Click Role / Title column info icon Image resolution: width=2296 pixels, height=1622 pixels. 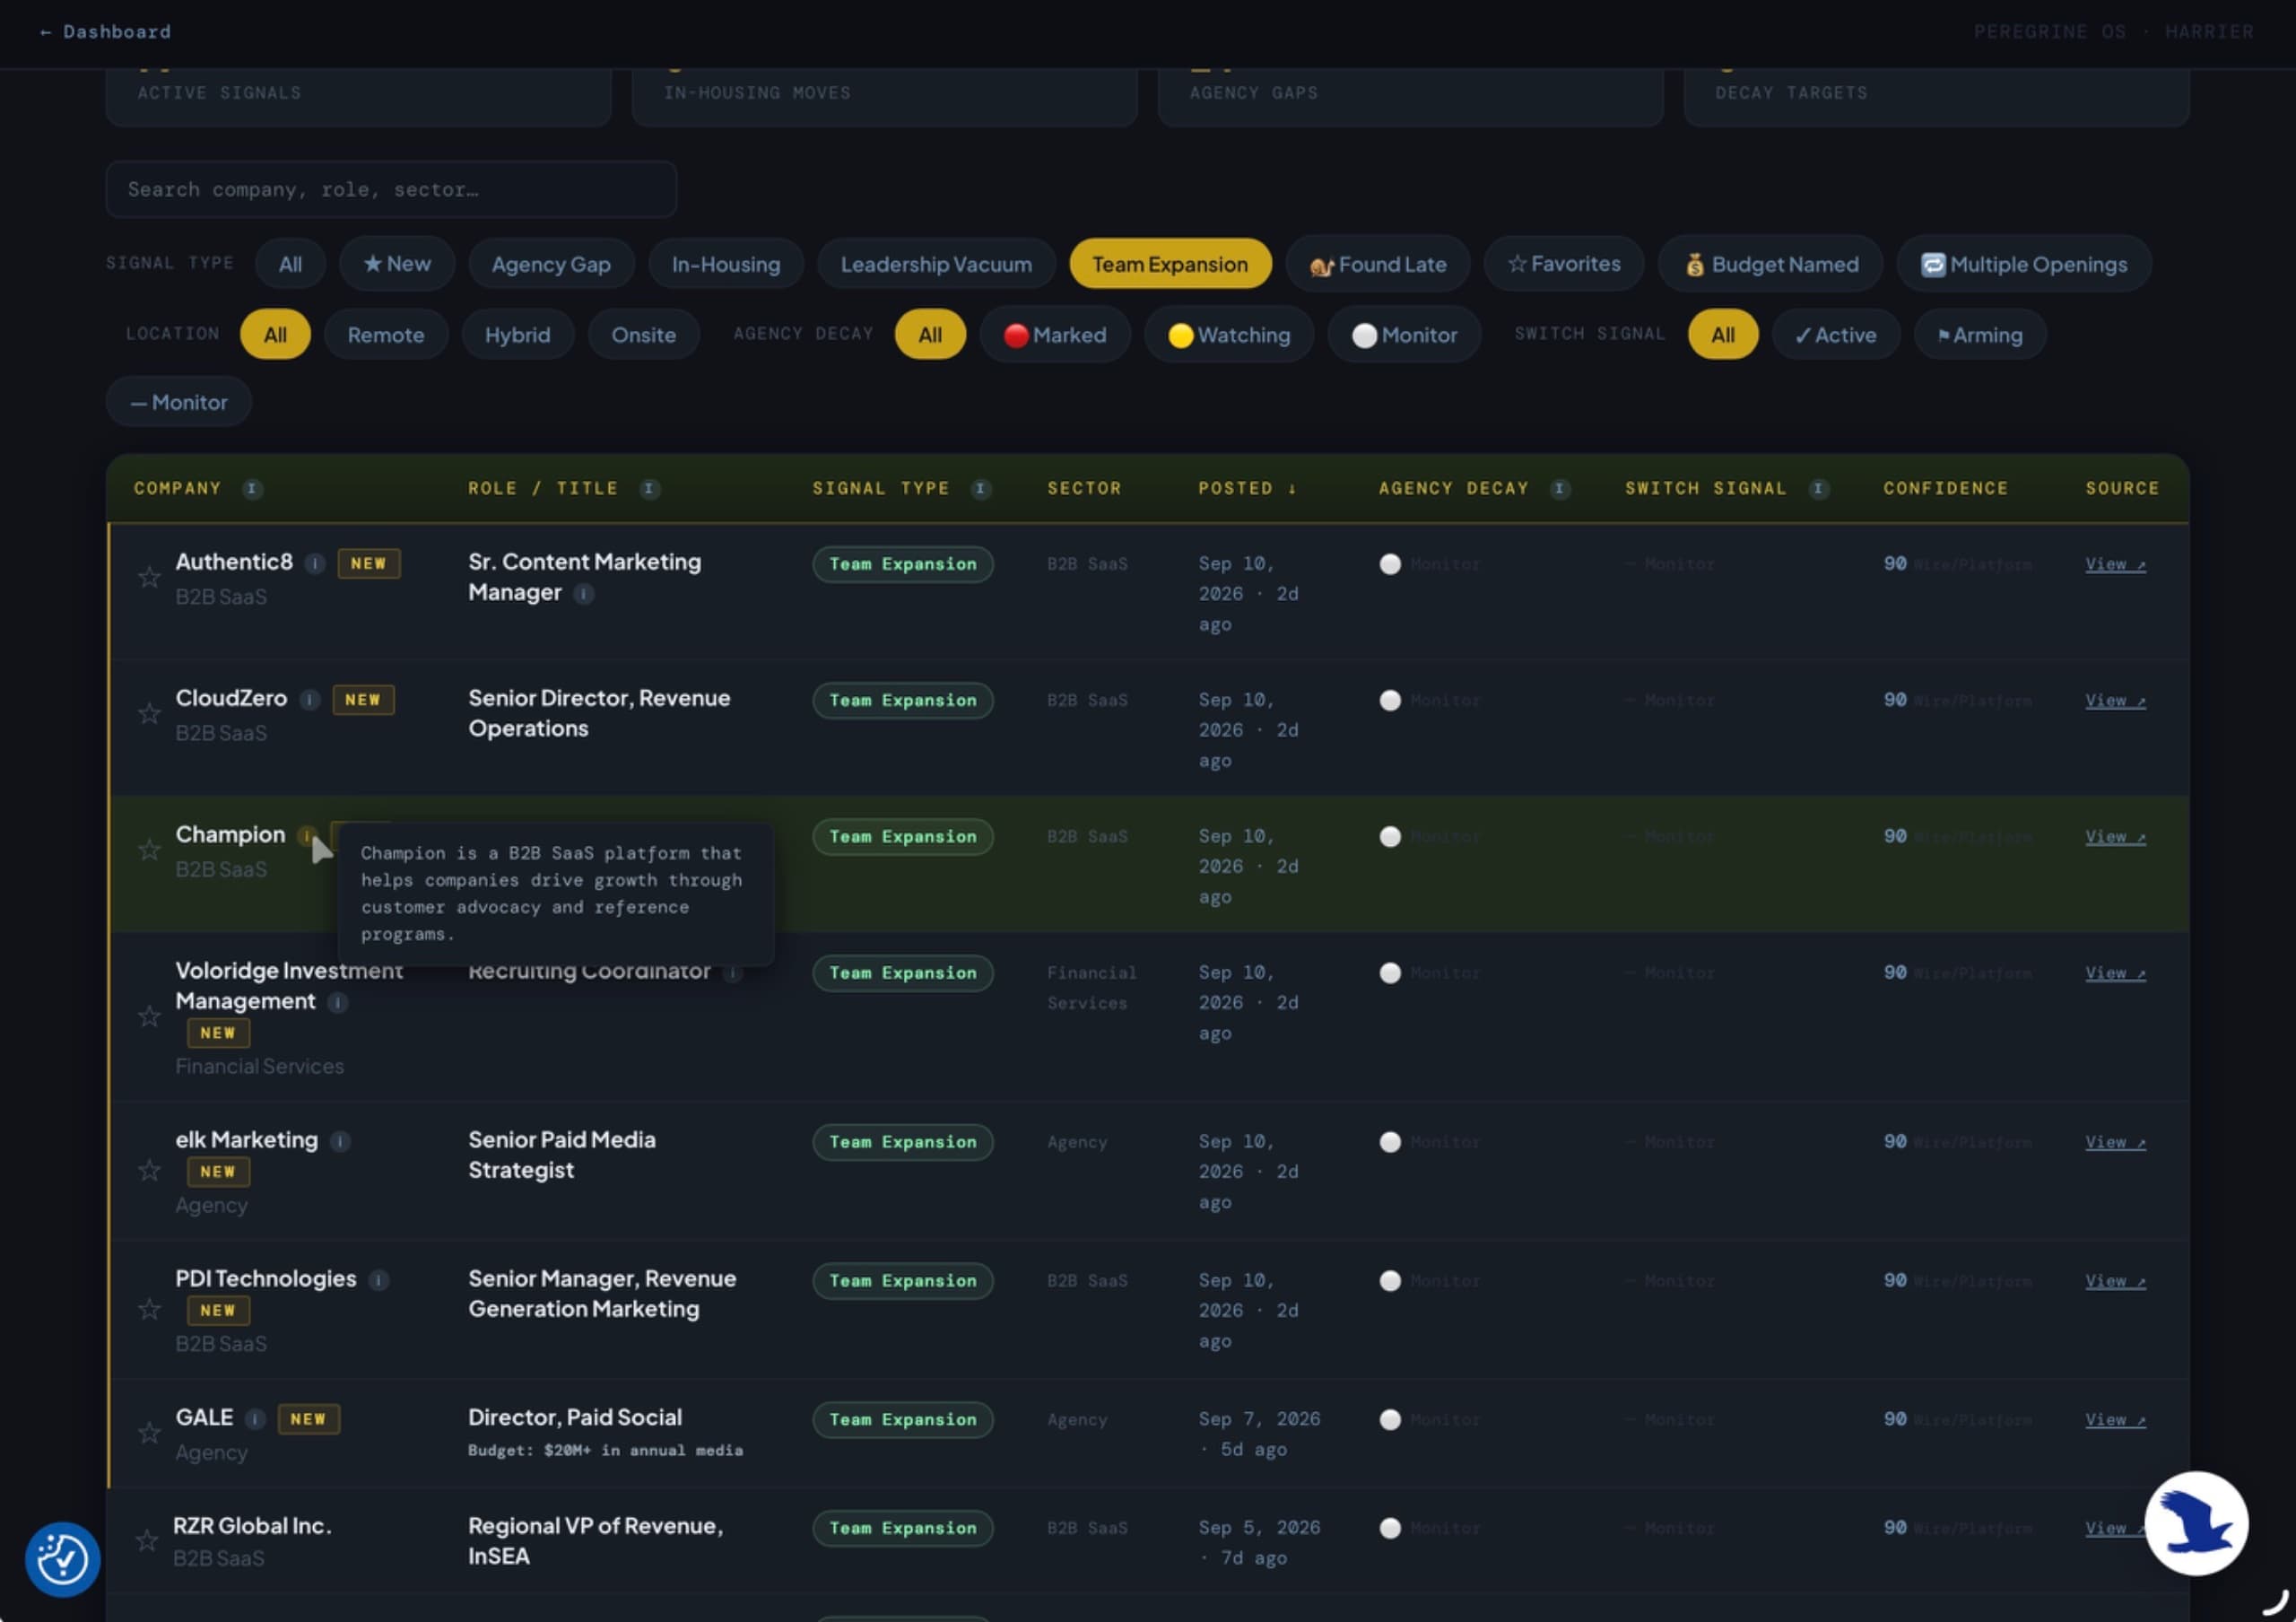coord(649,488)
